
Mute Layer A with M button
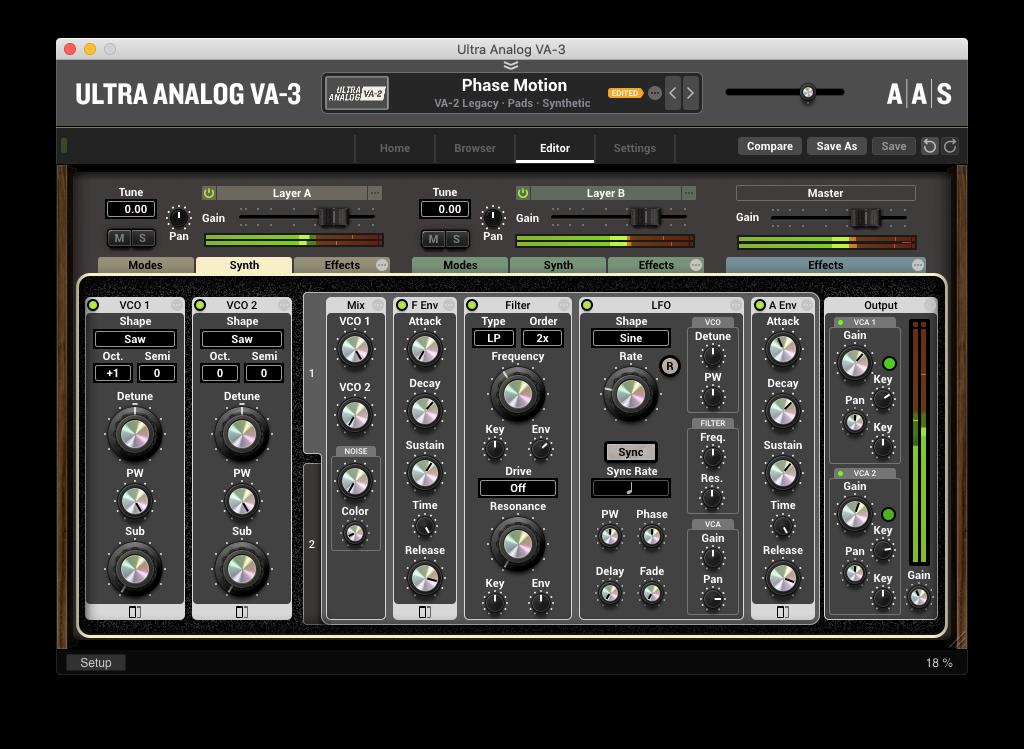tap(119, 238)
